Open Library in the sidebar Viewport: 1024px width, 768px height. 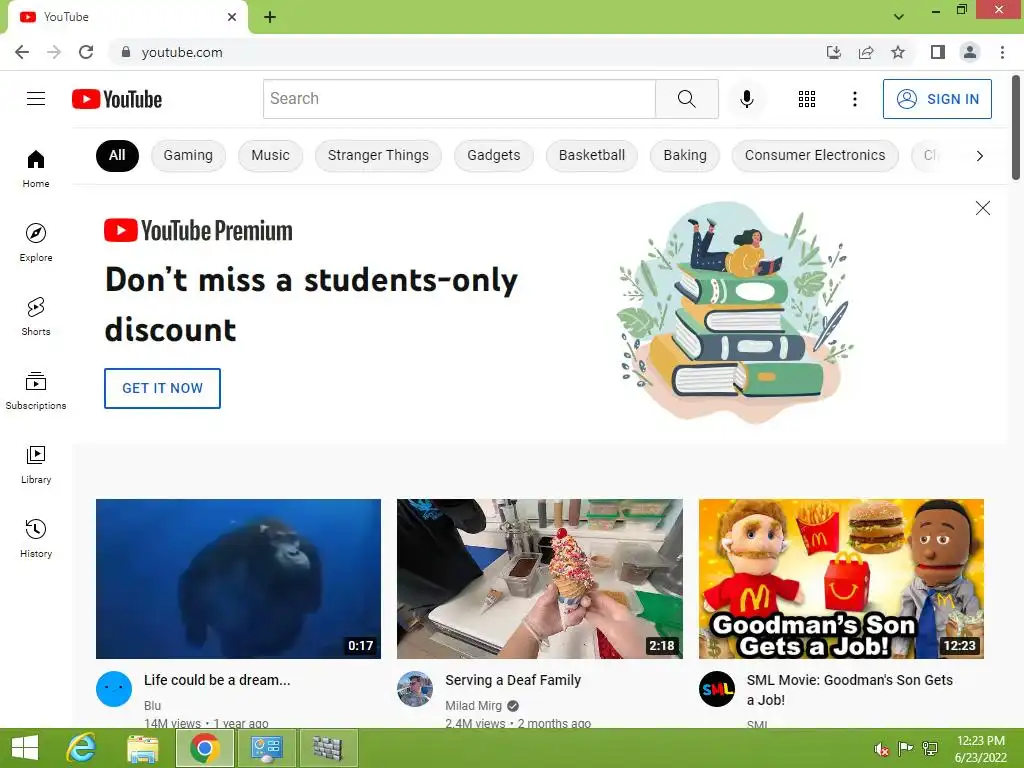[x=36, y=464]
